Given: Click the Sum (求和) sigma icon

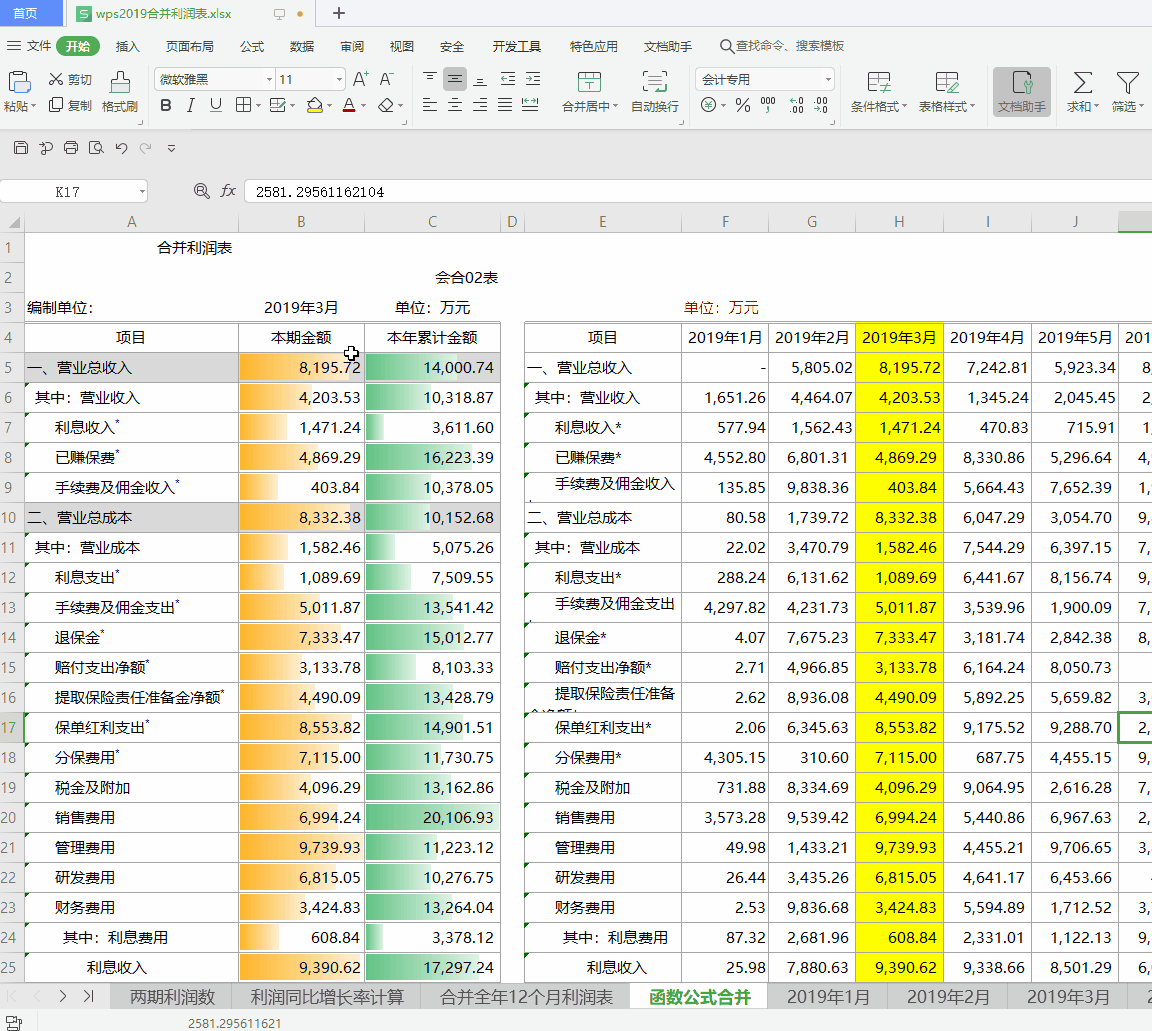Looking at the screenshot, I should pyautogui.click(x=1083, y=82).
